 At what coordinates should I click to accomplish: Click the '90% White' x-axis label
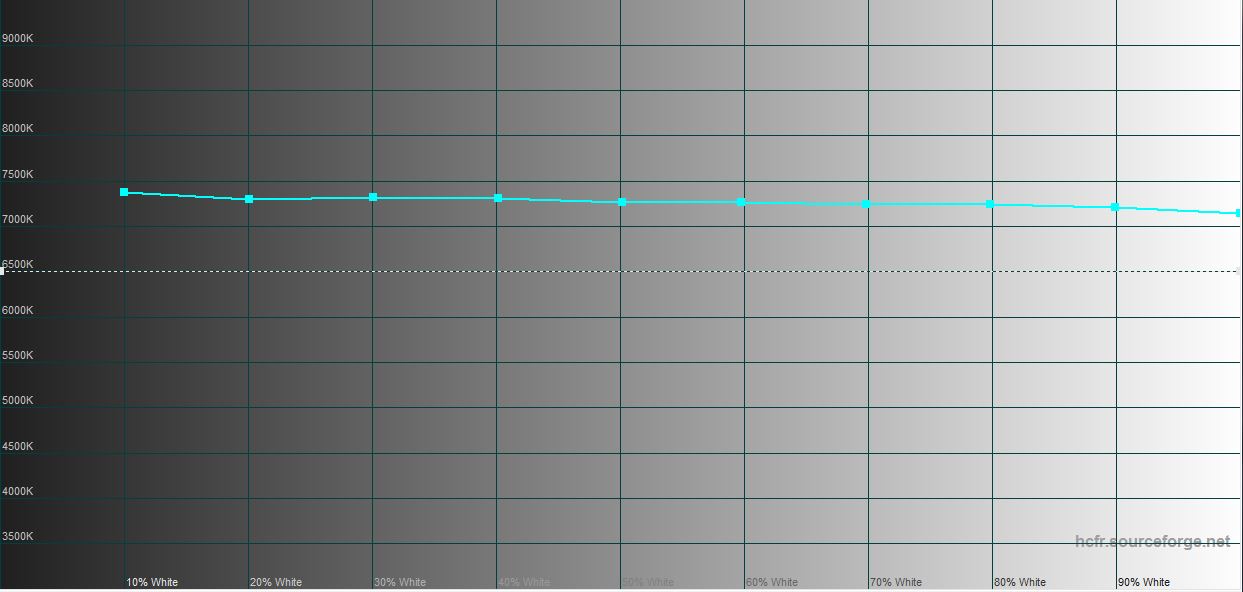pyautogui.click(x=1144, y=582)
